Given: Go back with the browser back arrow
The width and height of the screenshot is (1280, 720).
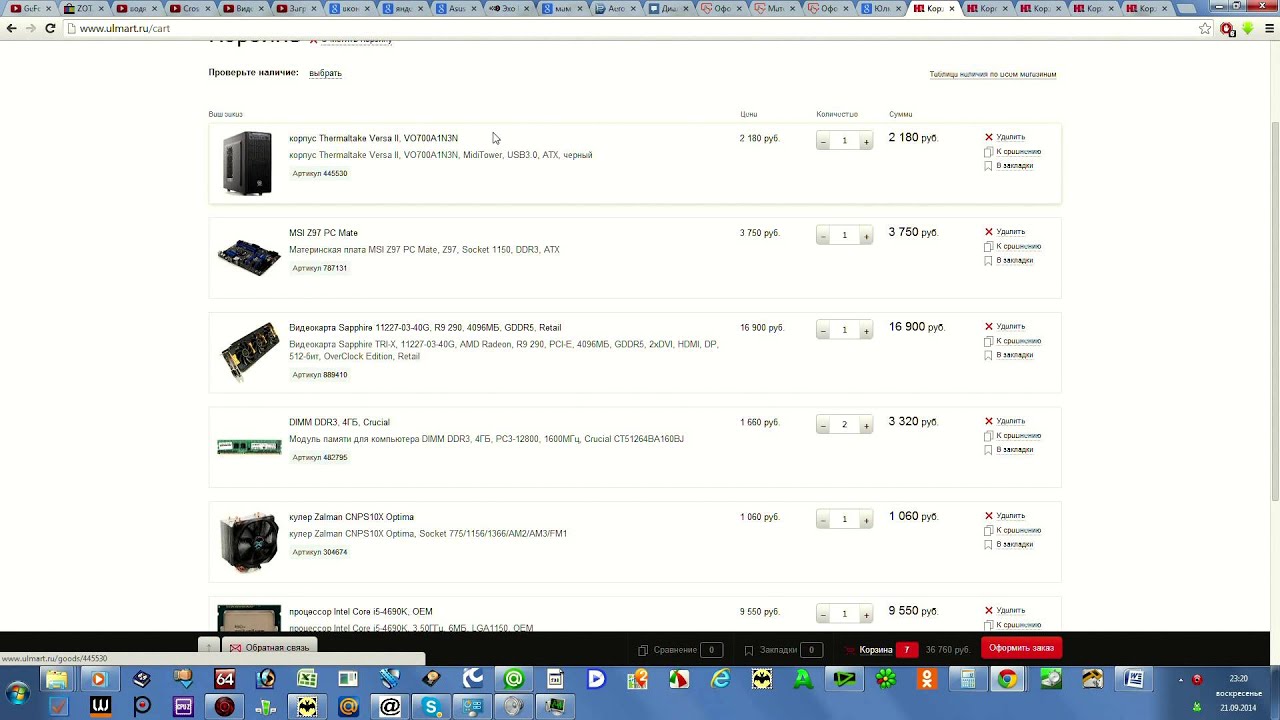Looking at the screenshot, I should coord(12,28).
